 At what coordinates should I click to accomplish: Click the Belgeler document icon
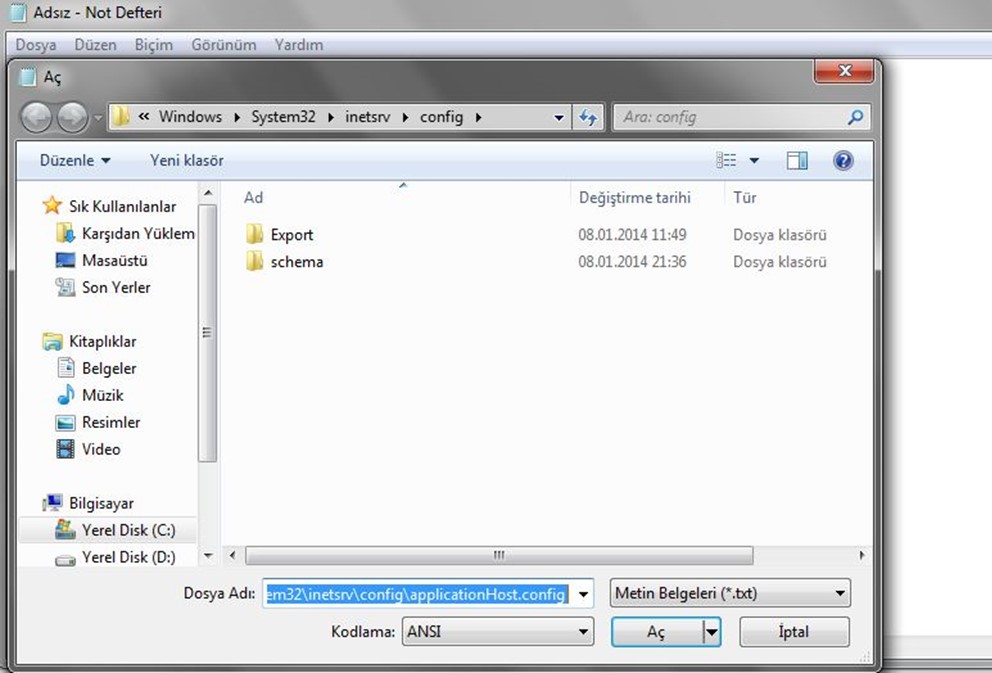click(x=65, y=367)
